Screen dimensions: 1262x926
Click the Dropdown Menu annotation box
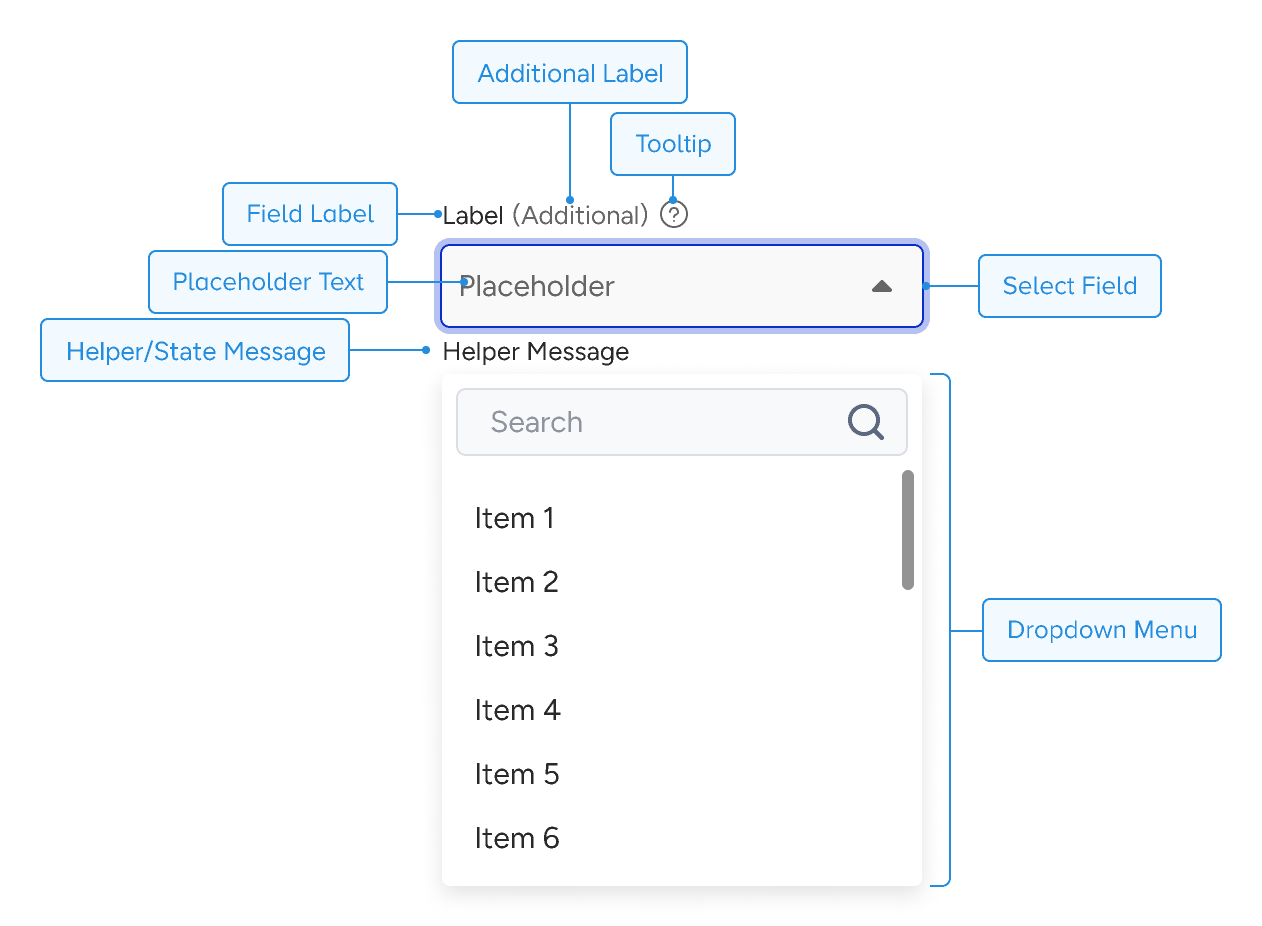coord(1101,630)
